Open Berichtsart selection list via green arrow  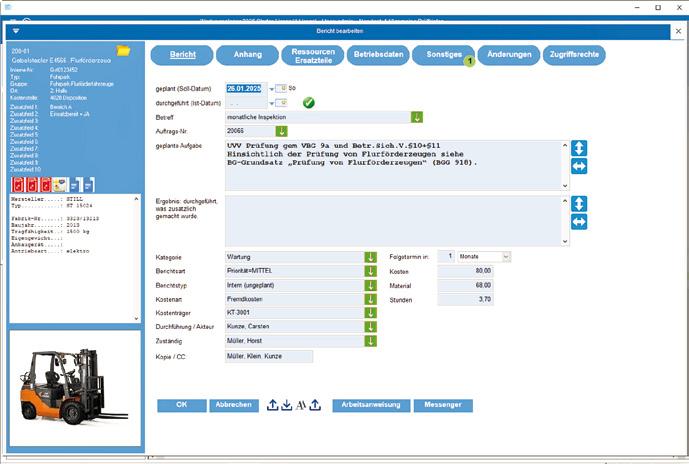370,271
